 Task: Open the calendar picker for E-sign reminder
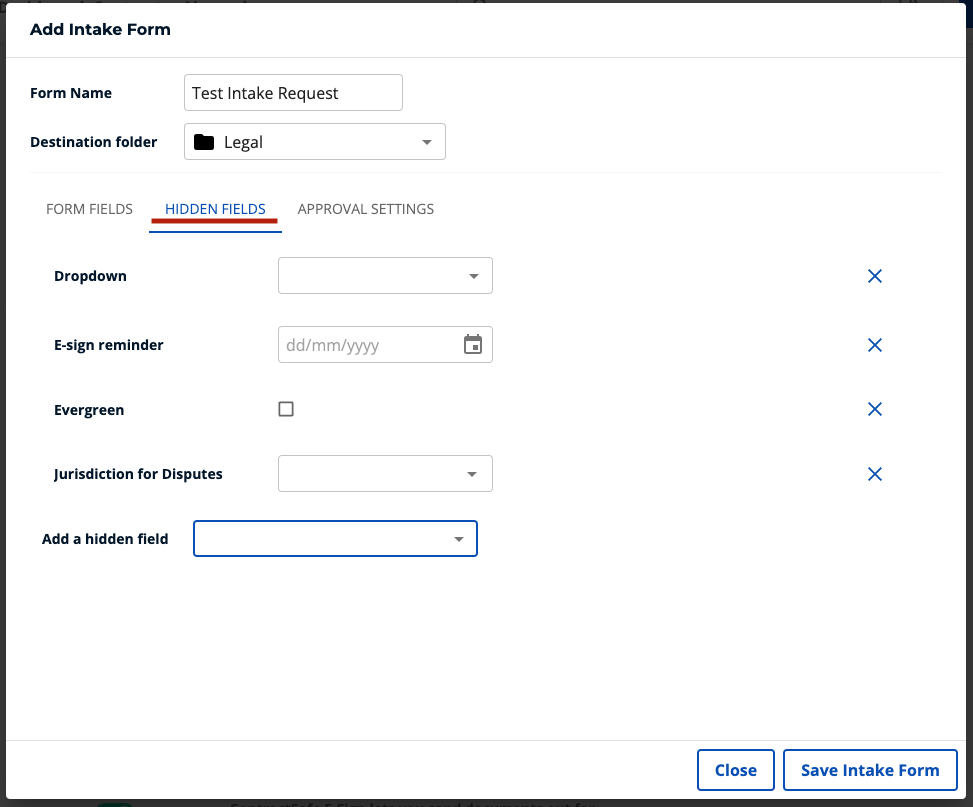(475, 344)
